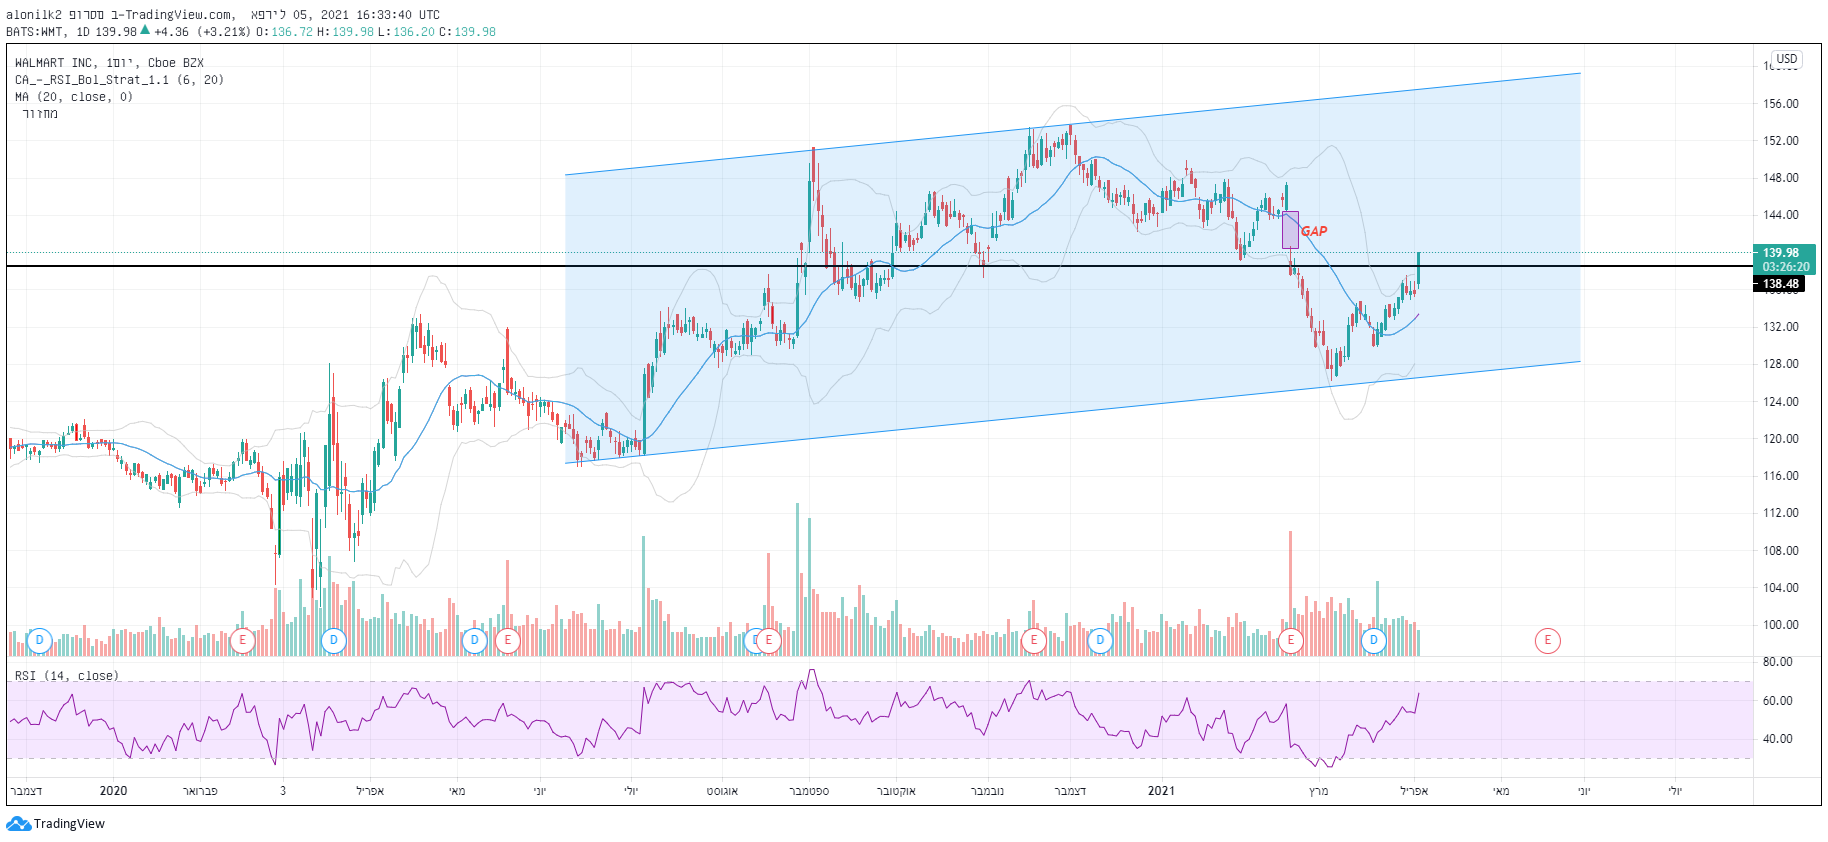The width and height of the screenshot is (1828, 842).
Task: Click the 156.00 price axis label
Action: [1780, 104]
